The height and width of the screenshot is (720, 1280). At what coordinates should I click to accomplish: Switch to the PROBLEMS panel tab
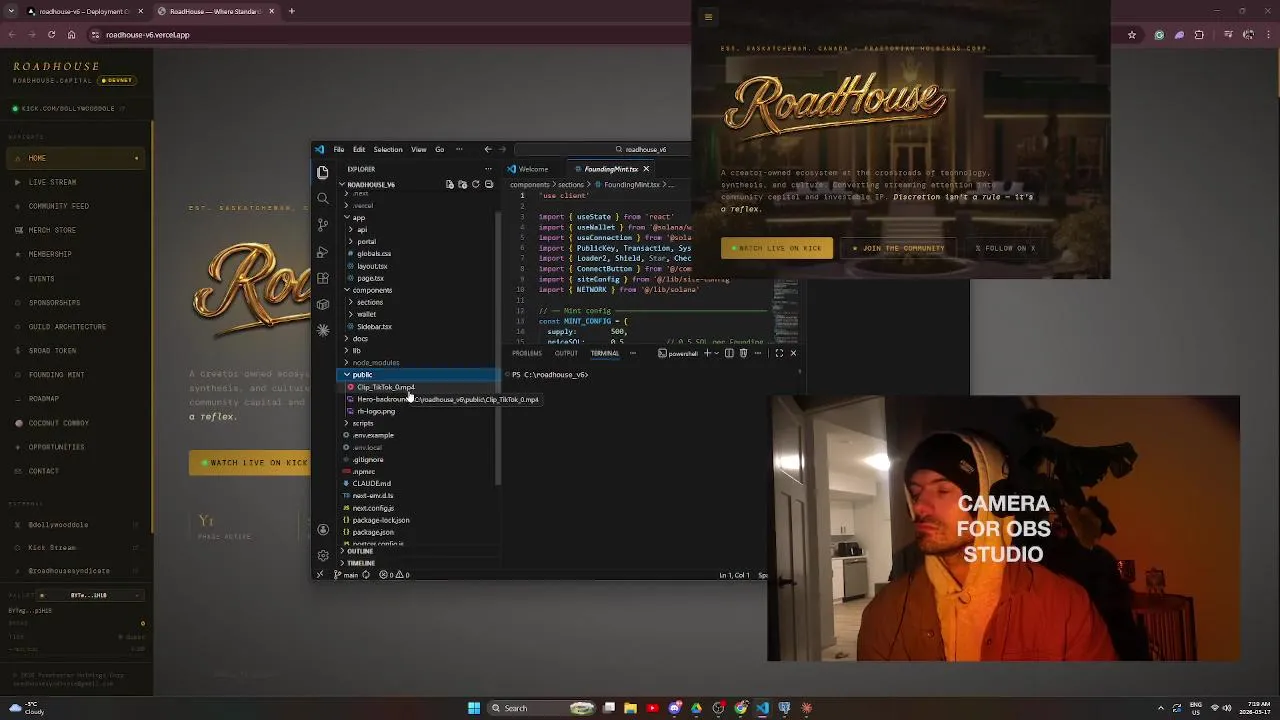coord(527,353)
